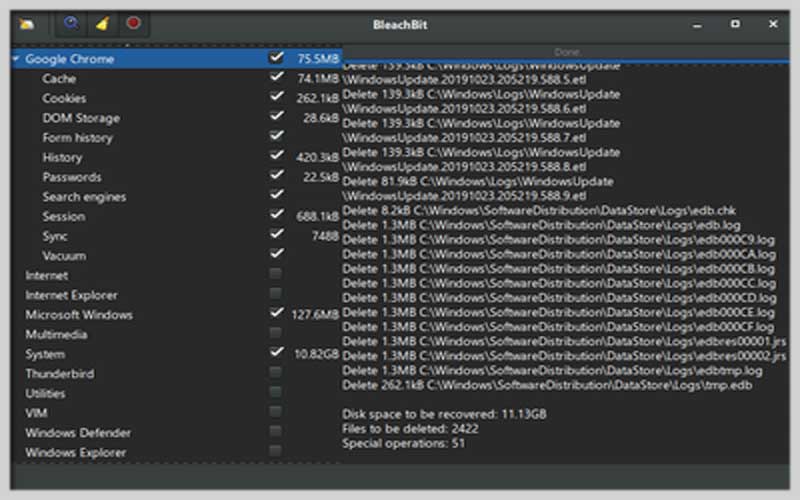Viewport: 800px width, 500px height.
Task: Close the BleachBit window
Action: [x=773, y=24]
